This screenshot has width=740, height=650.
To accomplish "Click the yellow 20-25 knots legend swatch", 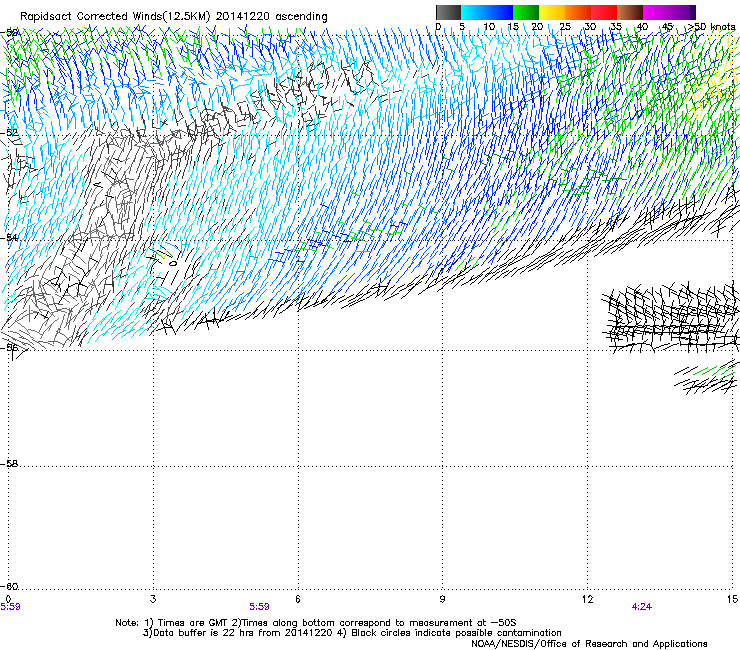I will click(552, 12).
